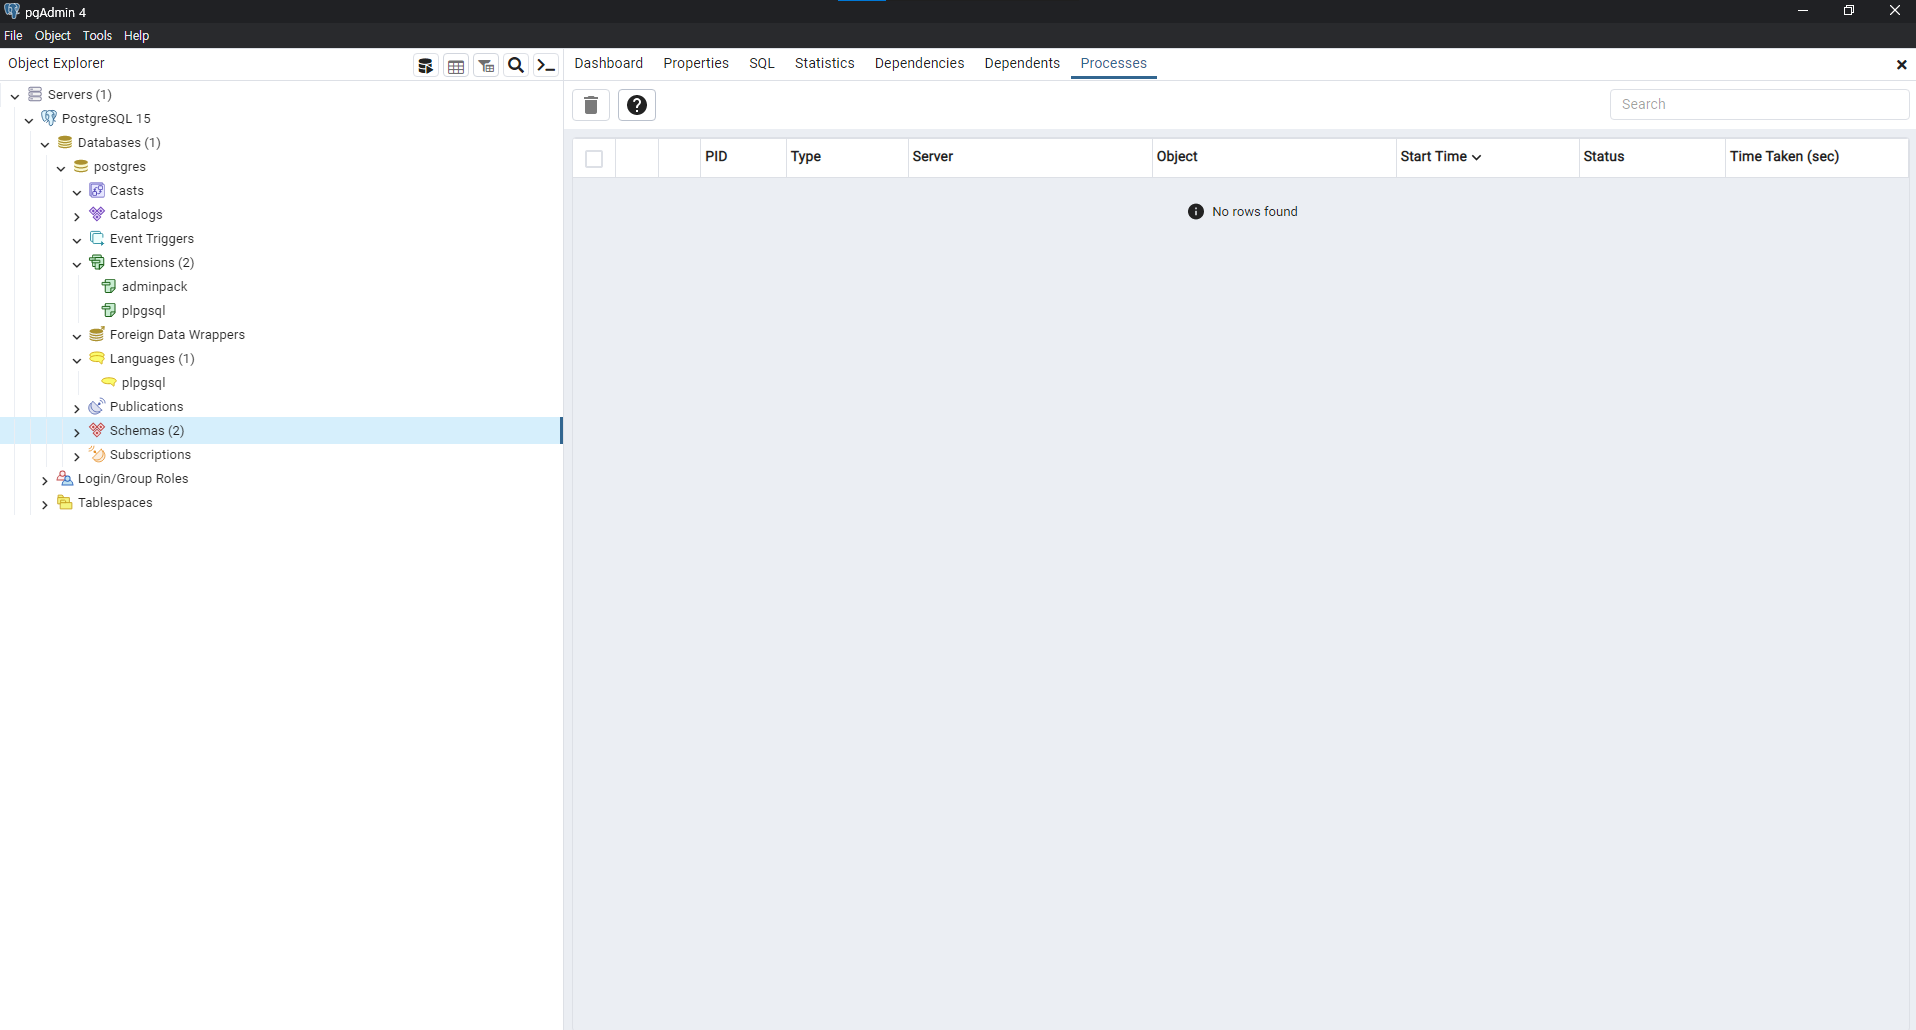This screenshot has height=1030, width=1916.
Task: Click the Servers group icon
Action: click(35, 94)
